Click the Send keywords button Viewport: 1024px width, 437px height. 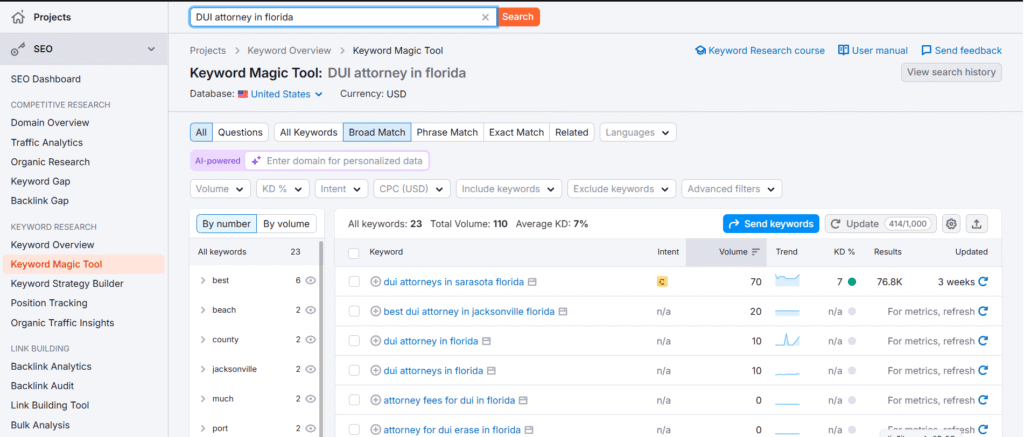coord(771,223)
